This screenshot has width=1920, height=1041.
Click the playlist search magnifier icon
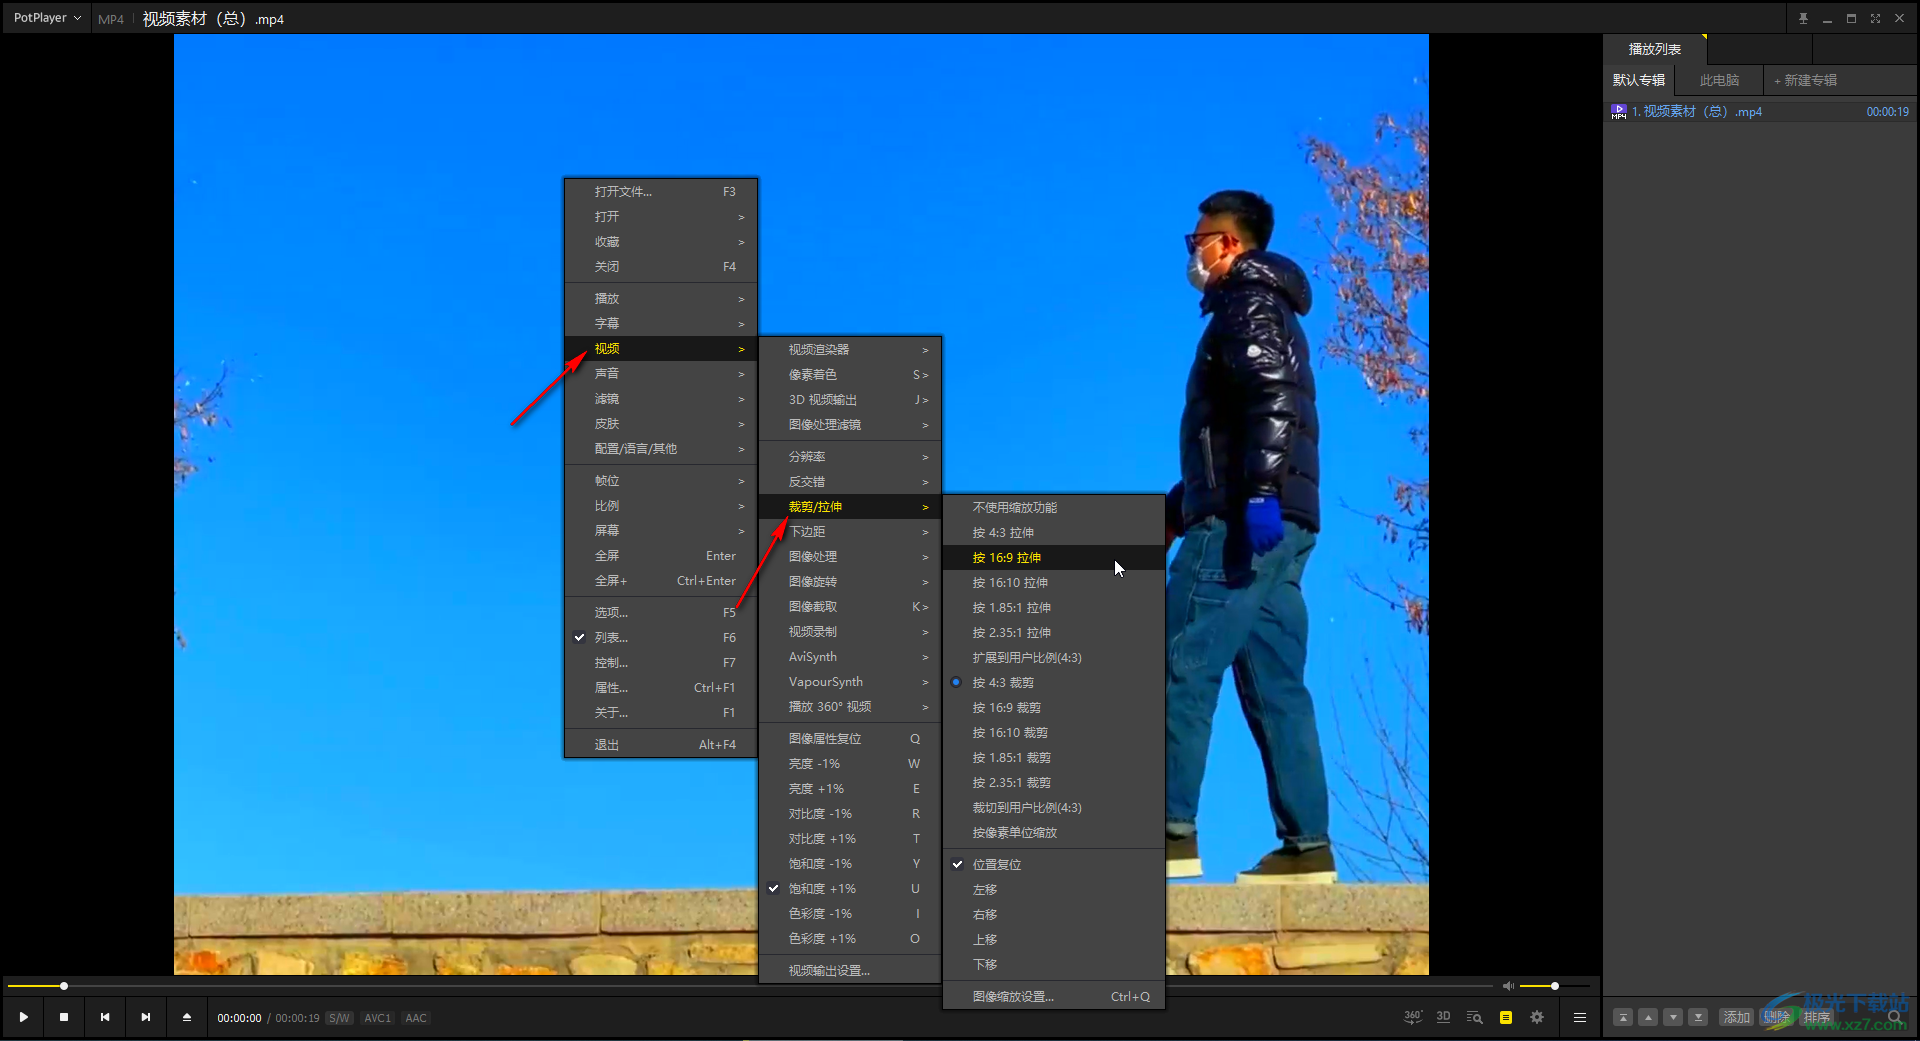pyautogui.click(x=1894, y=1017)
